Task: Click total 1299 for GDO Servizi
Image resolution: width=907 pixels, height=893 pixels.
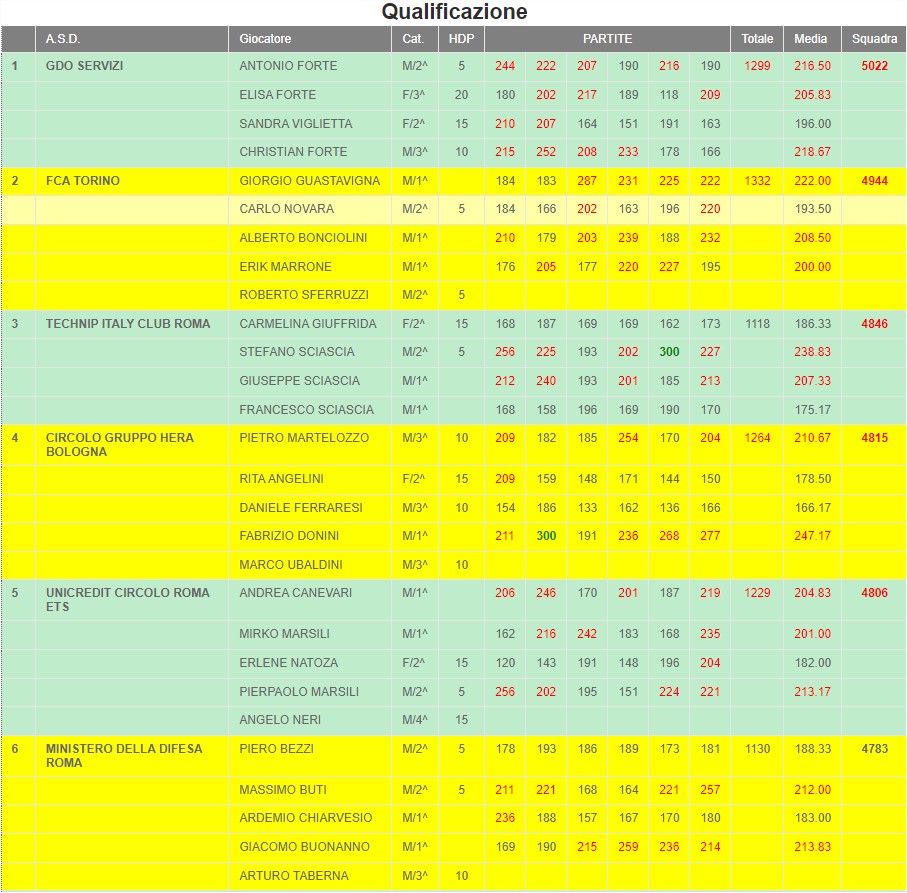Action: point(757,66)
